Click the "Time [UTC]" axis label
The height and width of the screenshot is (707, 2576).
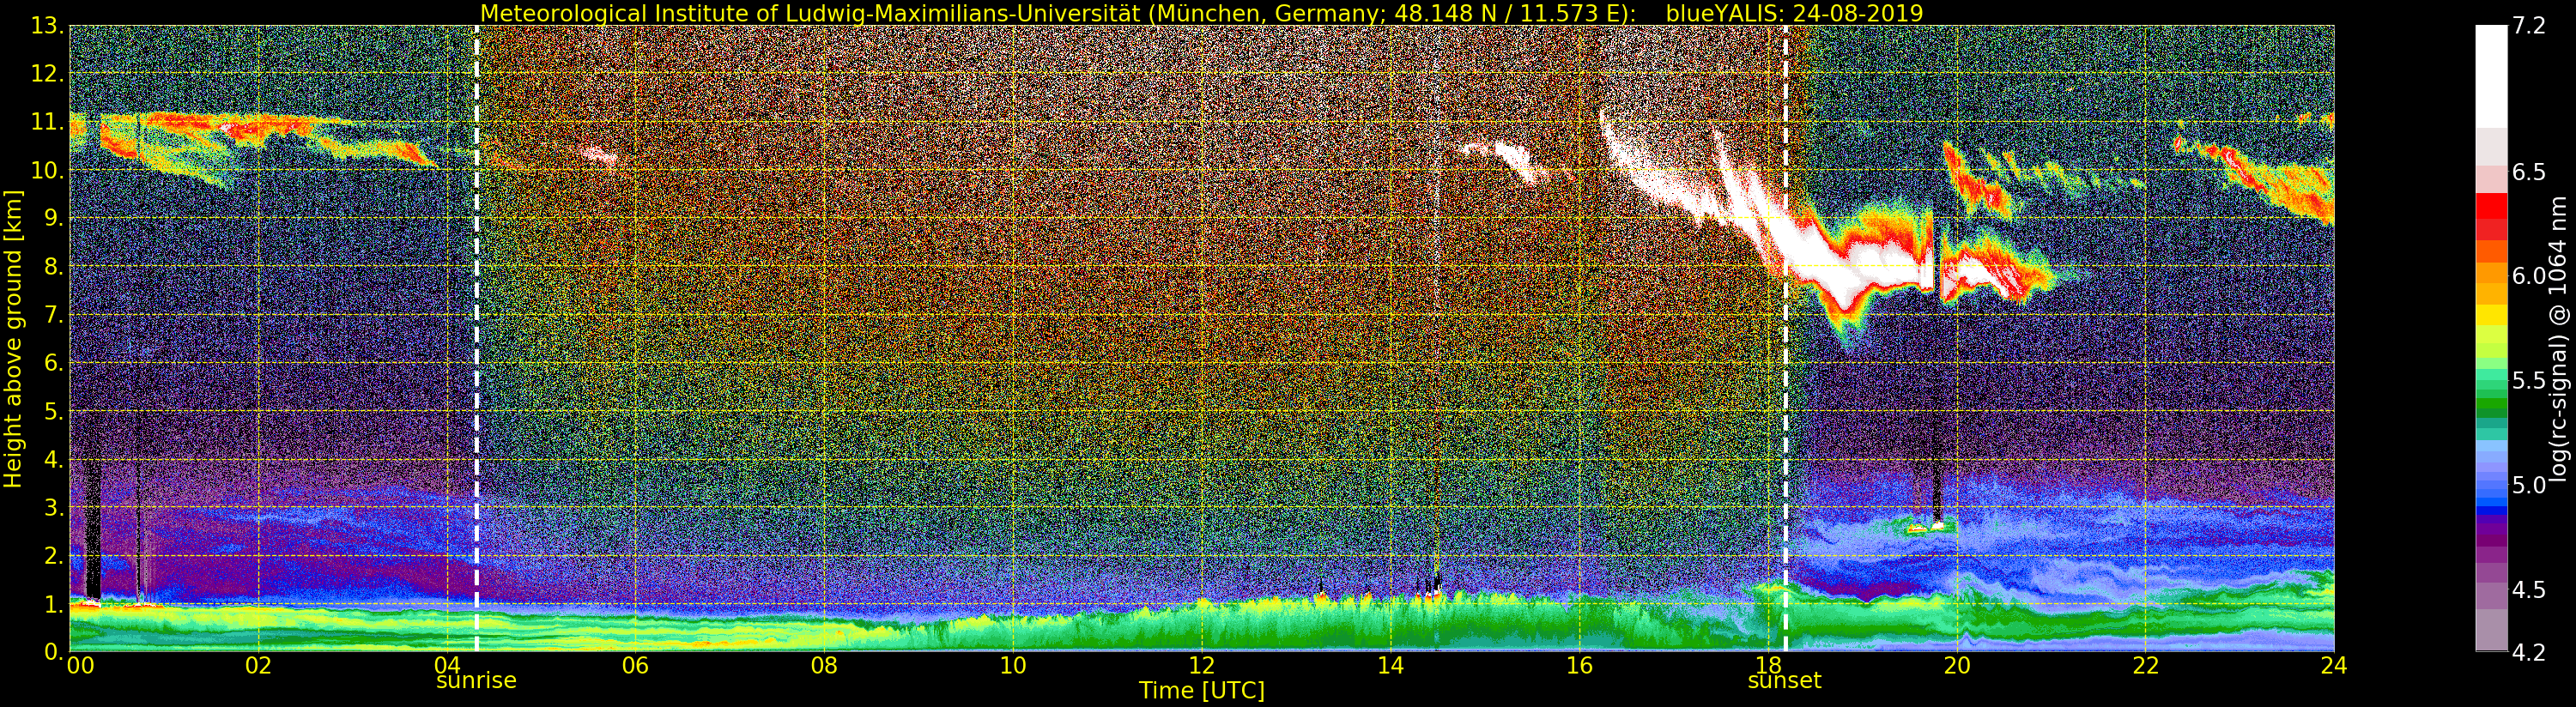pyautogui.click(x=1201, y=691)
